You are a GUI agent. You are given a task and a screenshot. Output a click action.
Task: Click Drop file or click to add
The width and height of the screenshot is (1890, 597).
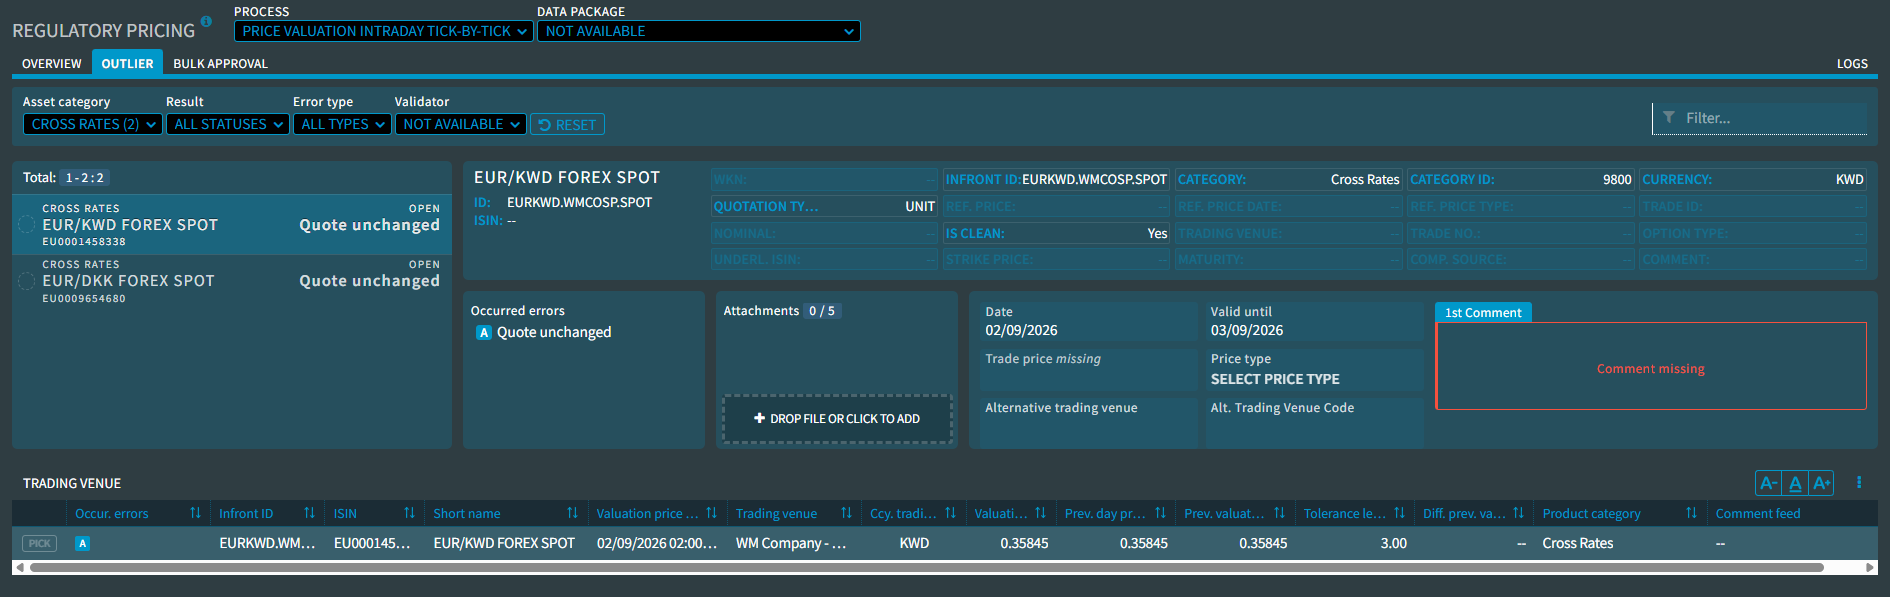837,418
